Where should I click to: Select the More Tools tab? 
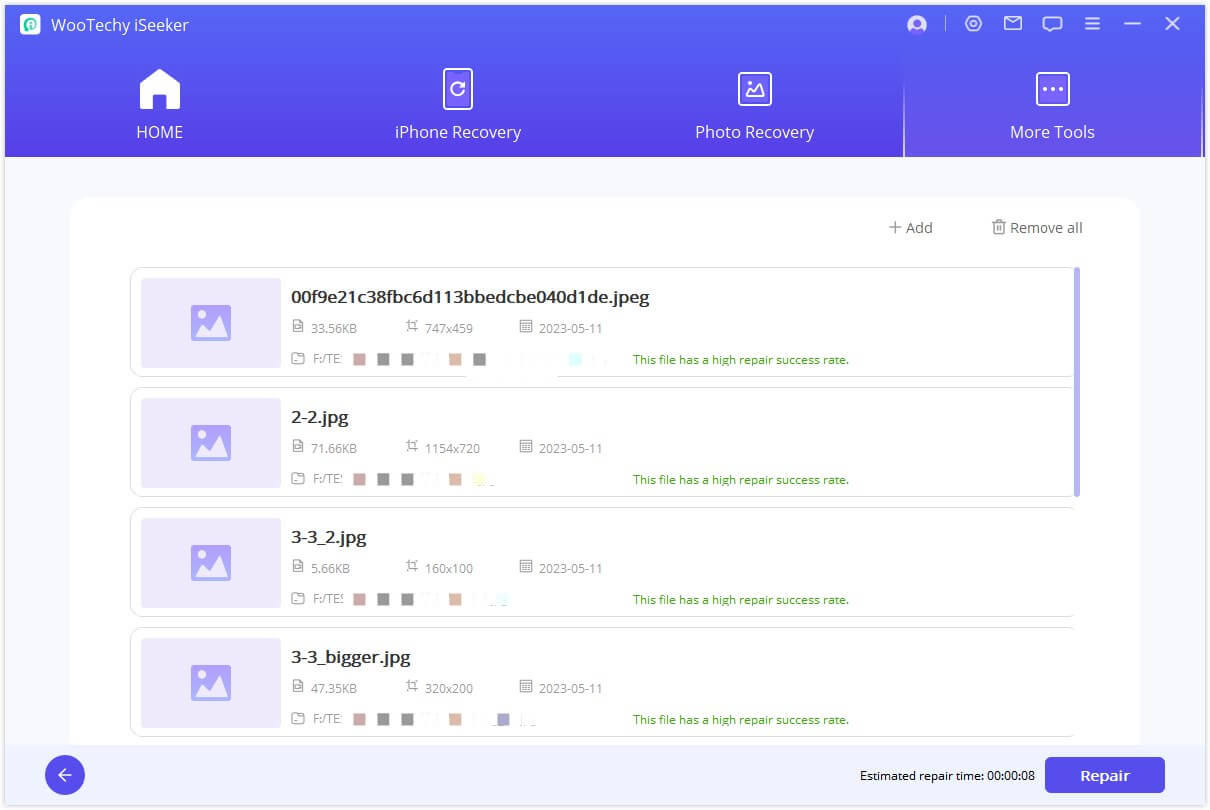pyautogui.click(x=1052, y=105)
